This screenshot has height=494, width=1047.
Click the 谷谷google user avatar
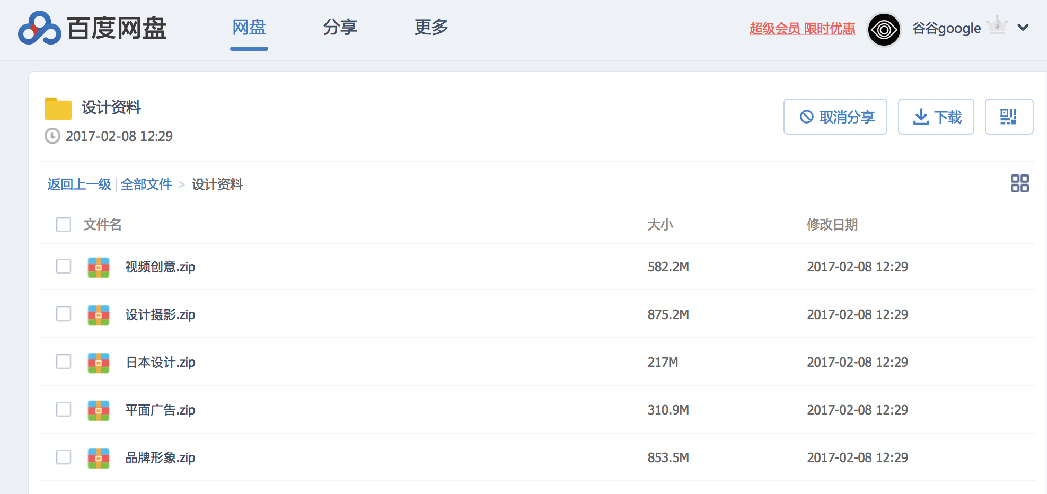click(x=884, y=29)
